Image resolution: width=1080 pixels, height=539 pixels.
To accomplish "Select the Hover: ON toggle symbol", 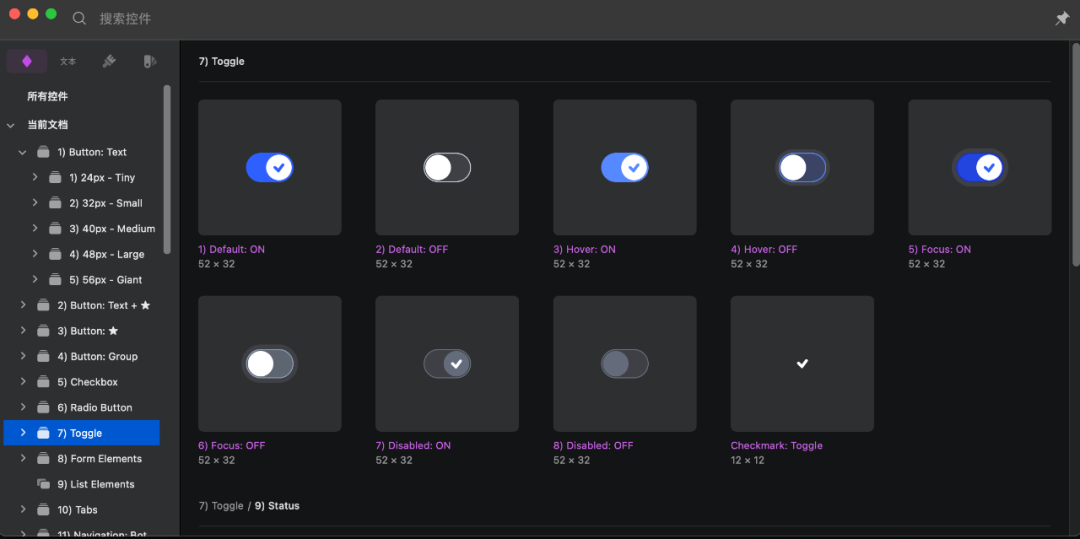I will 625,167.
